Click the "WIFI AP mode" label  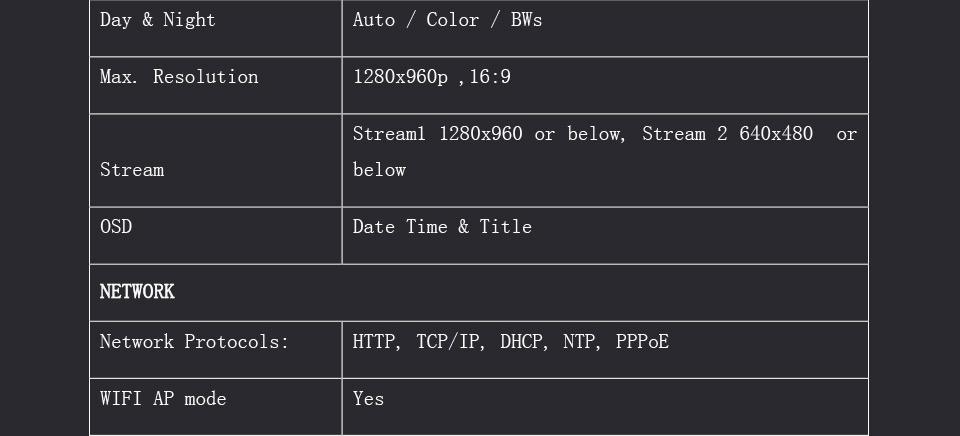(163, 399)
